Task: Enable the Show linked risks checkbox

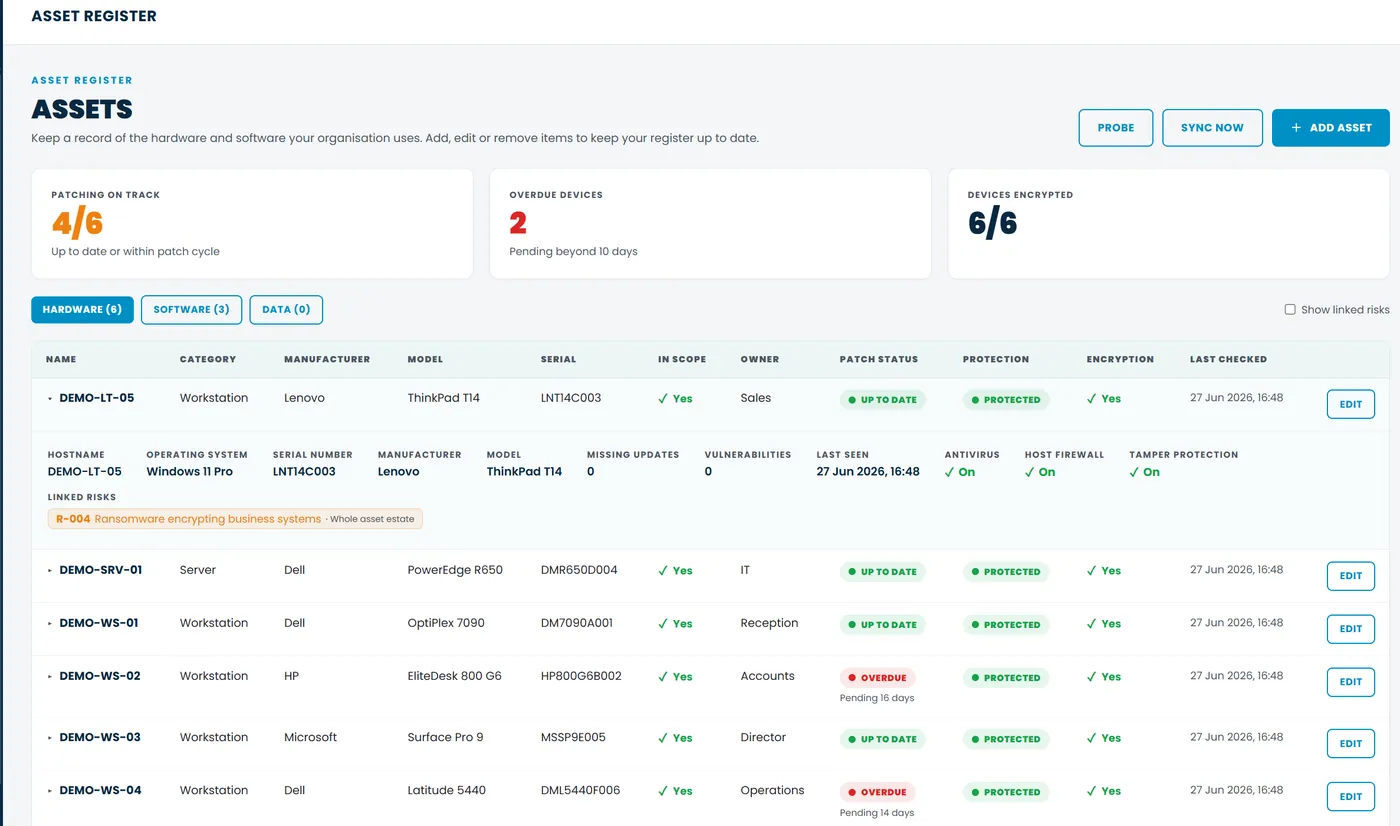Action: point(1290,310)
